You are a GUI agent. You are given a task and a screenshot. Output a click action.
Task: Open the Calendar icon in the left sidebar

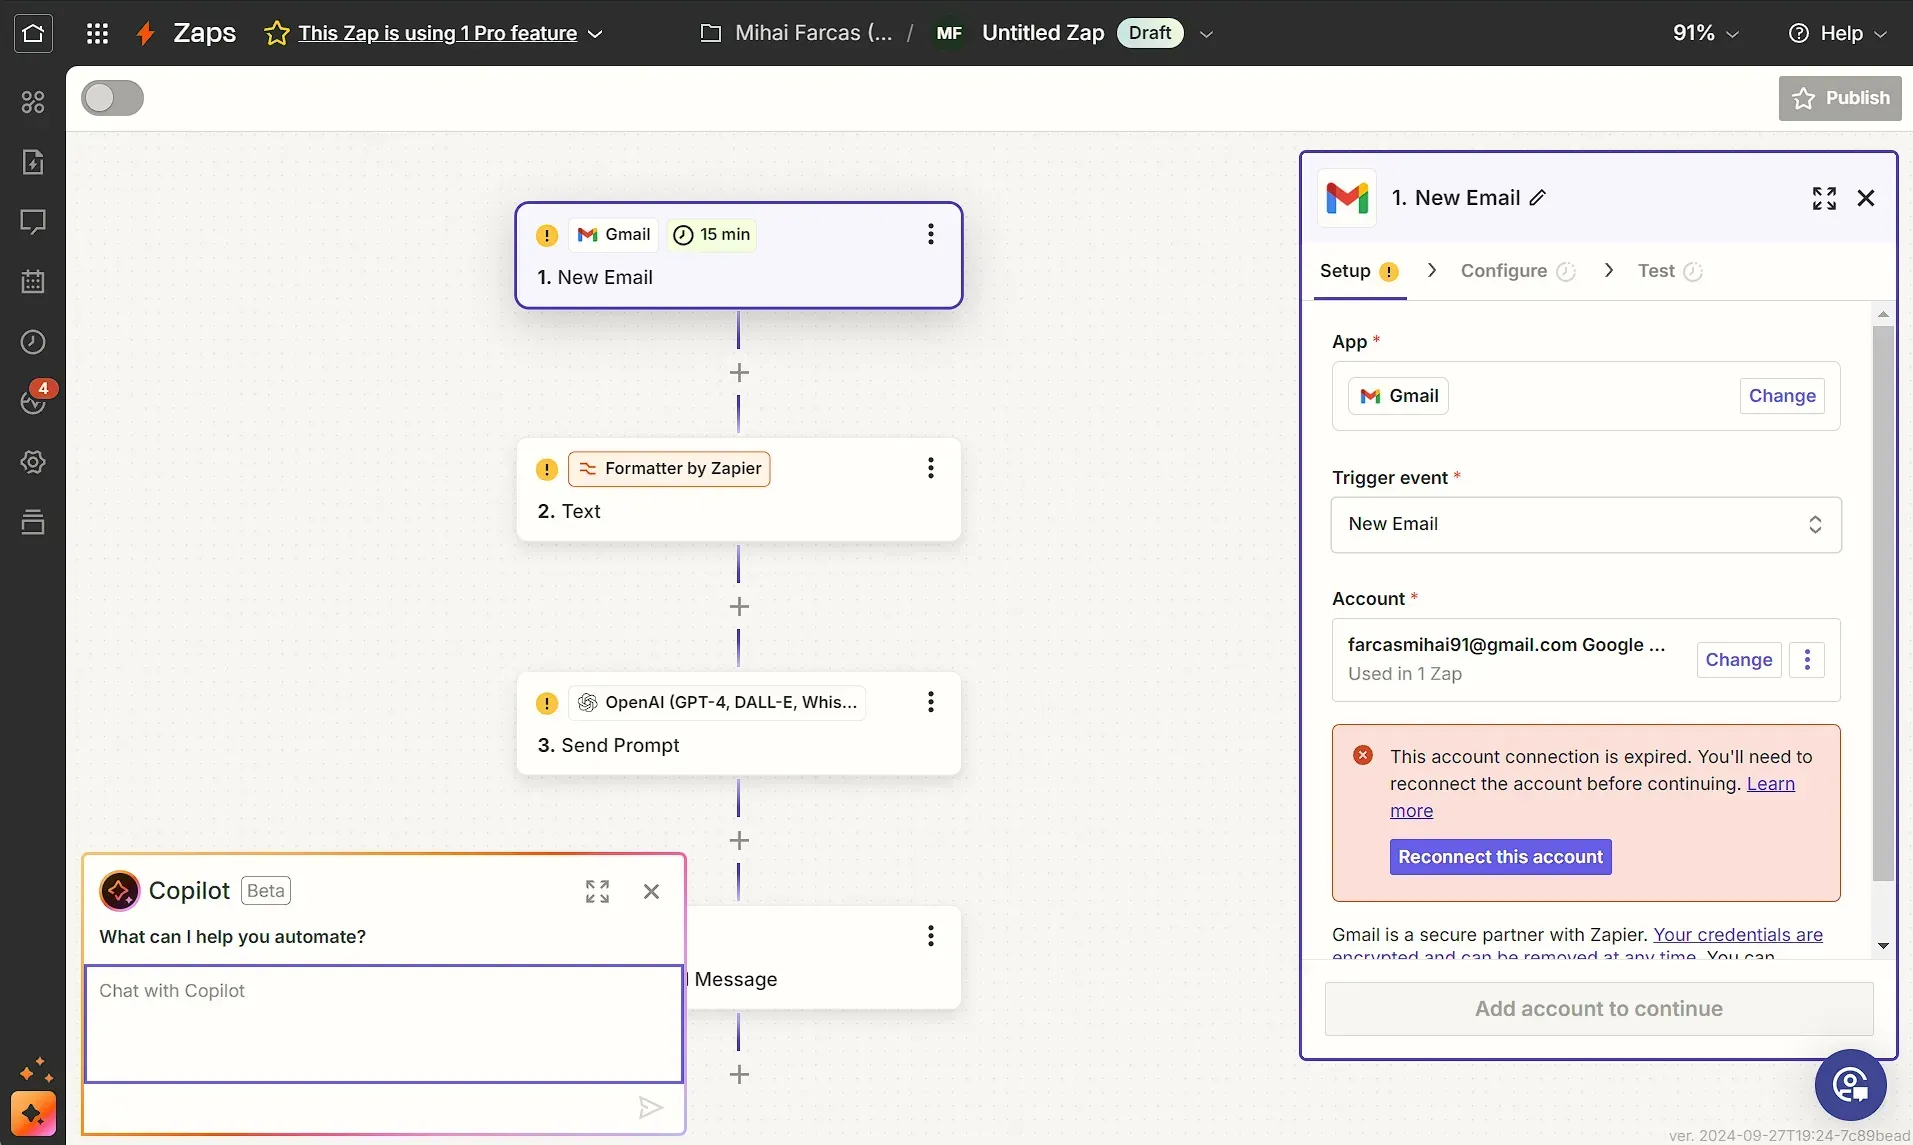click(33, 281)
